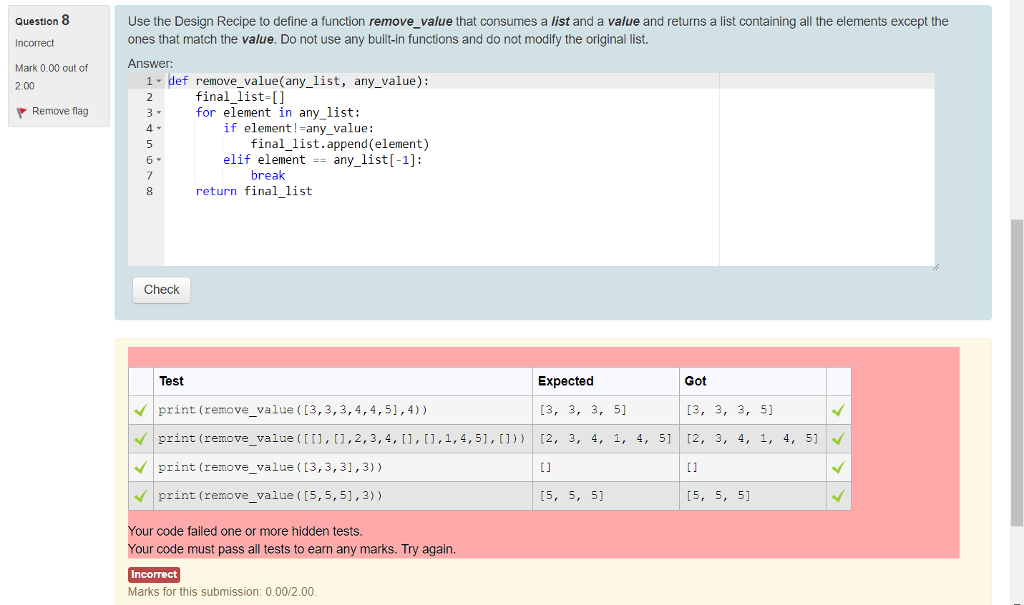The image size is (1024, 605).
Task: Click code line 'for element in any_list:'
Action: coord(278,112)
